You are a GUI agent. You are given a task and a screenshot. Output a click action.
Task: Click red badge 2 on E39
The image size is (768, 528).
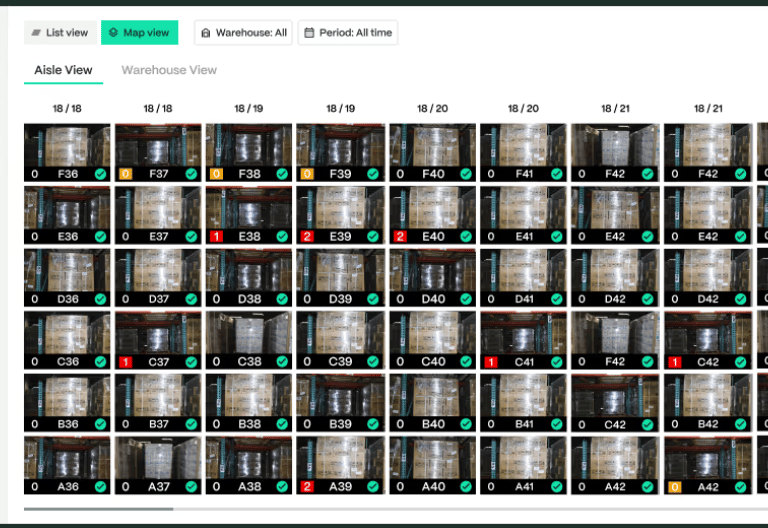point(307,237)
